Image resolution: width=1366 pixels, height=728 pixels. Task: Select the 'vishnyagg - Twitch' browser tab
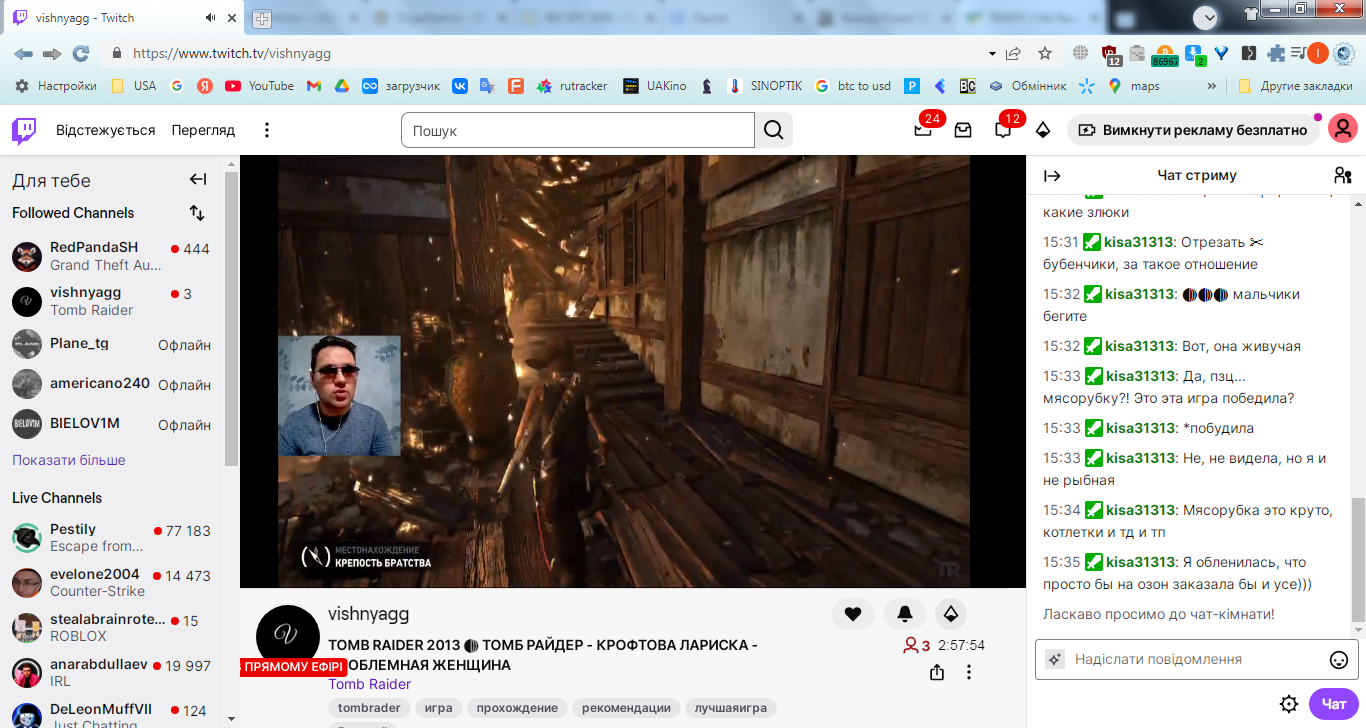tap(125, 18)
